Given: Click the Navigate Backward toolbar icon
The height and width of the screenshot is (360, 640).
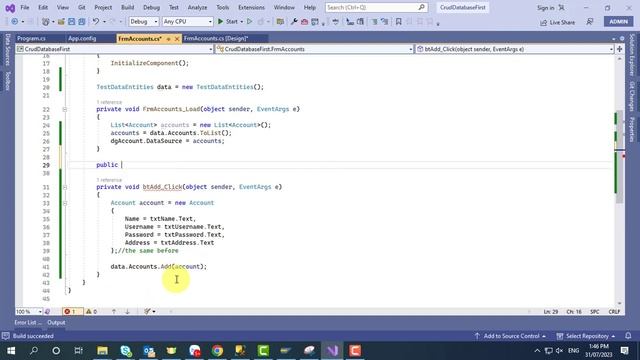Looking at the screenshot, I should click(x=15, y=22).
